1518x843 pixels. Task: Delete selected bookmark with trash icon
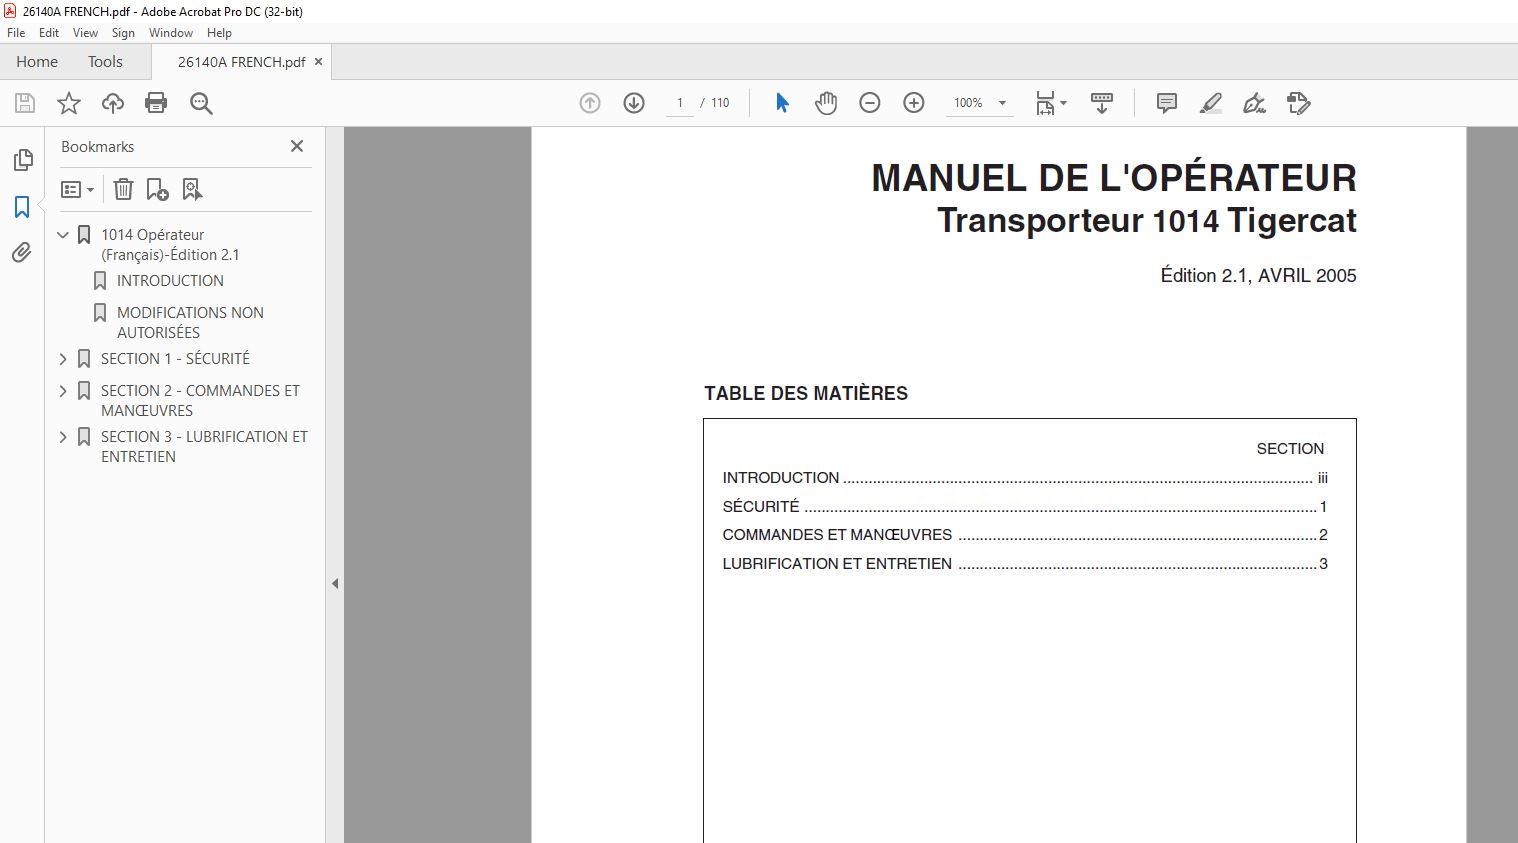tap(123, 189)
